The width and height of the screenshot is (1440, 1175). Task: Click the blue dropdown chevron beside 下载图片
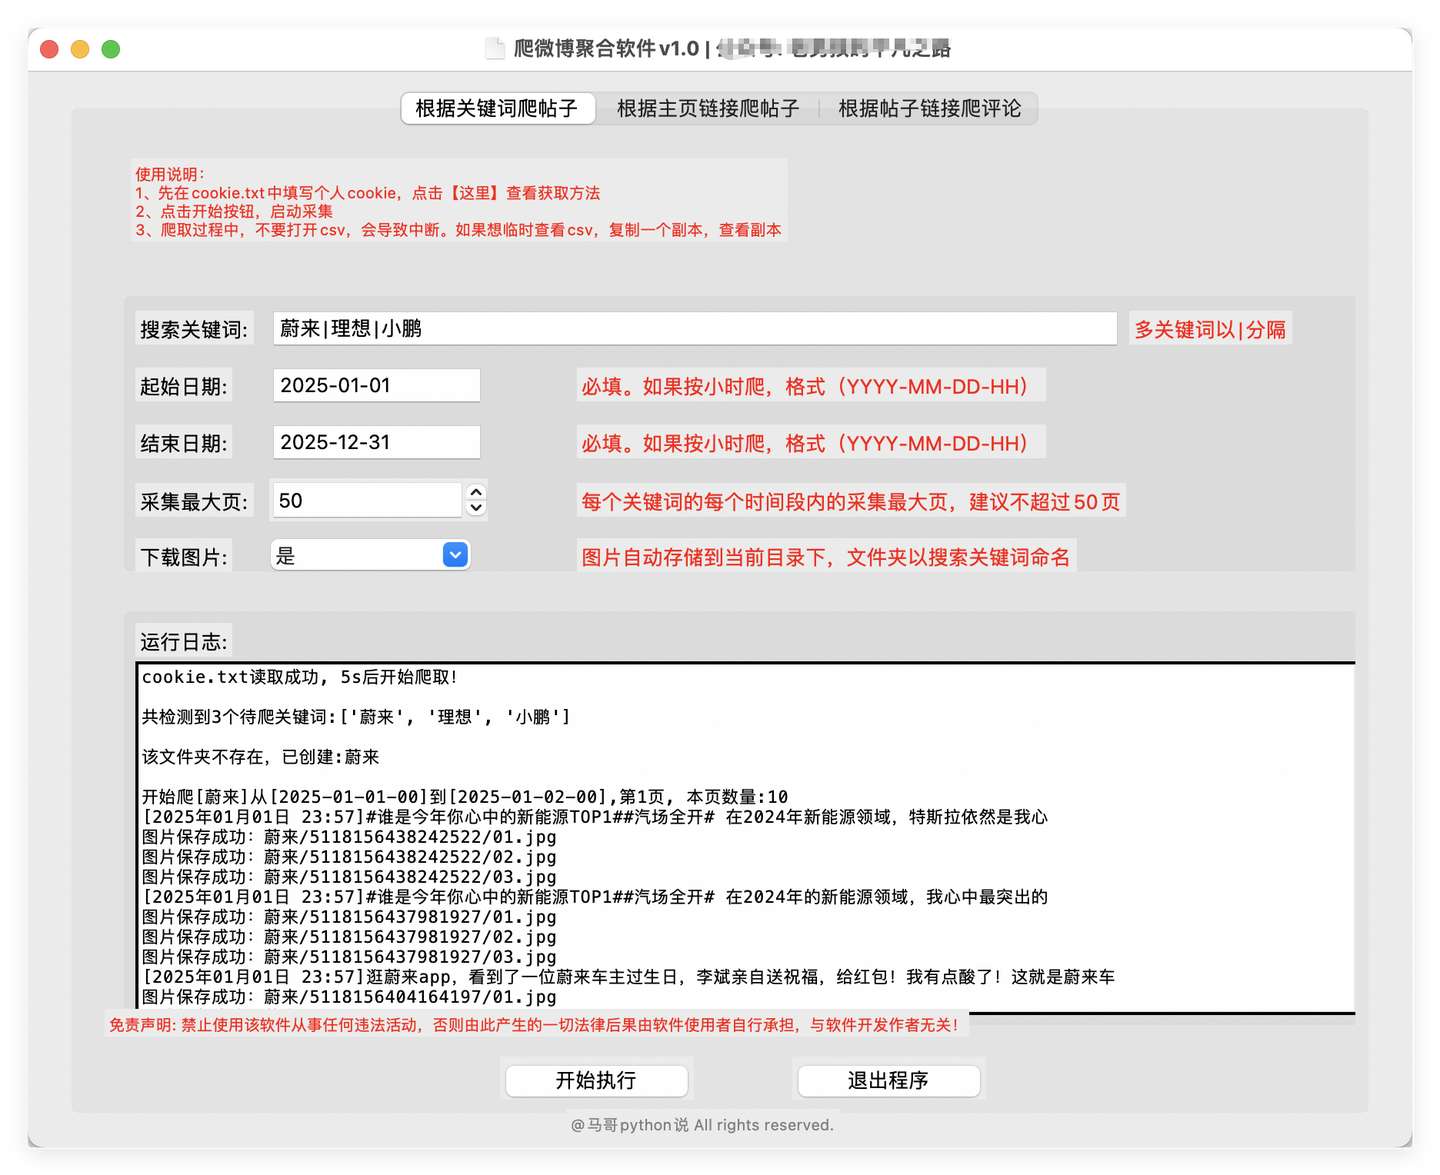click(x=455, y=555)
